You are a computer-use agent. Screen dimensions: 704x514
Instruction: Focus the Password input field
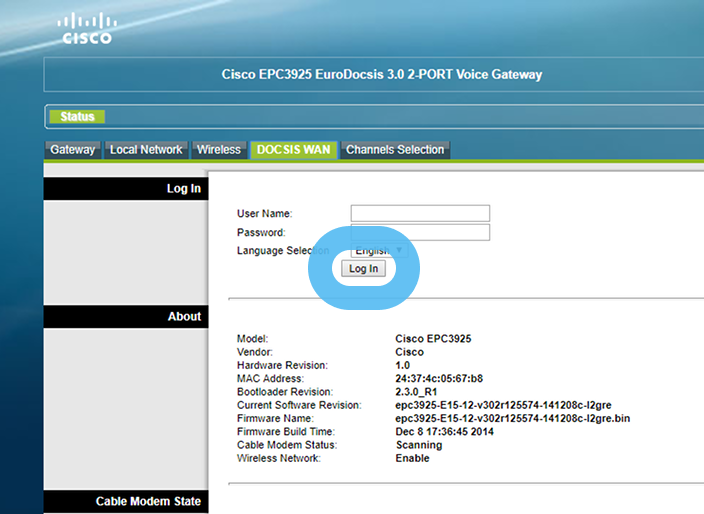click(x=420, y=232)
